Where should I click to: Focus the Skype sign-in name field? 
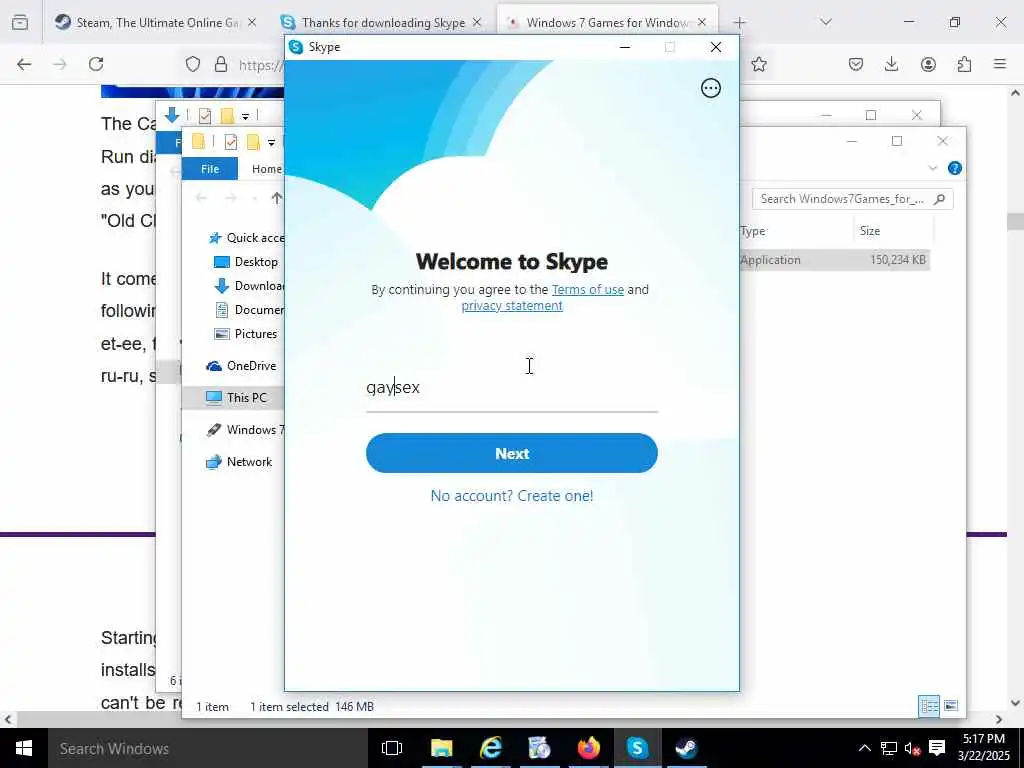511,389
